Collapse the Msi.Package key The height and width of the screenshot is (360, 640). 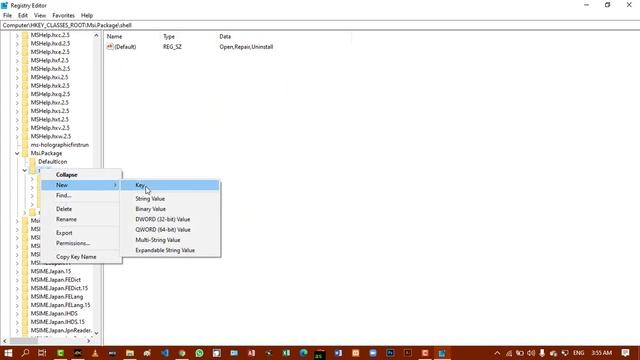tap(17, 153)
